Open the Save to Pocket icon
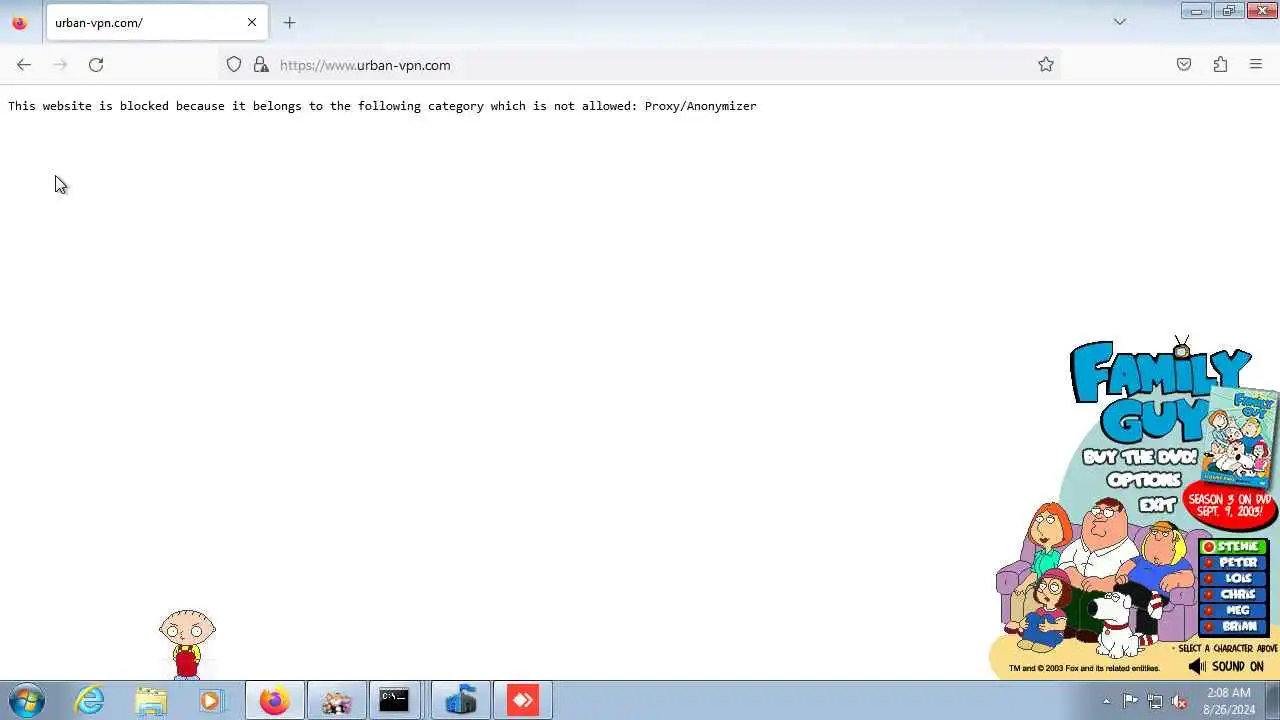 pos(1184,65)
